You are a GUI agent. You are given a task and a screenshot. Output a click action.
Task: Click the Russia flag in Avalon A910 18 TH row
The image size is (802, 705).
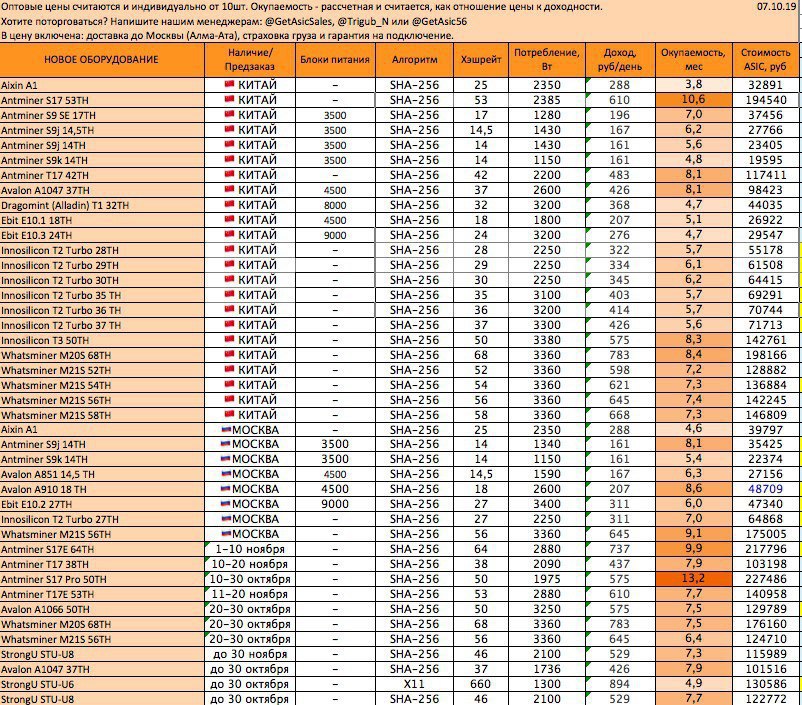pos(226,489)
